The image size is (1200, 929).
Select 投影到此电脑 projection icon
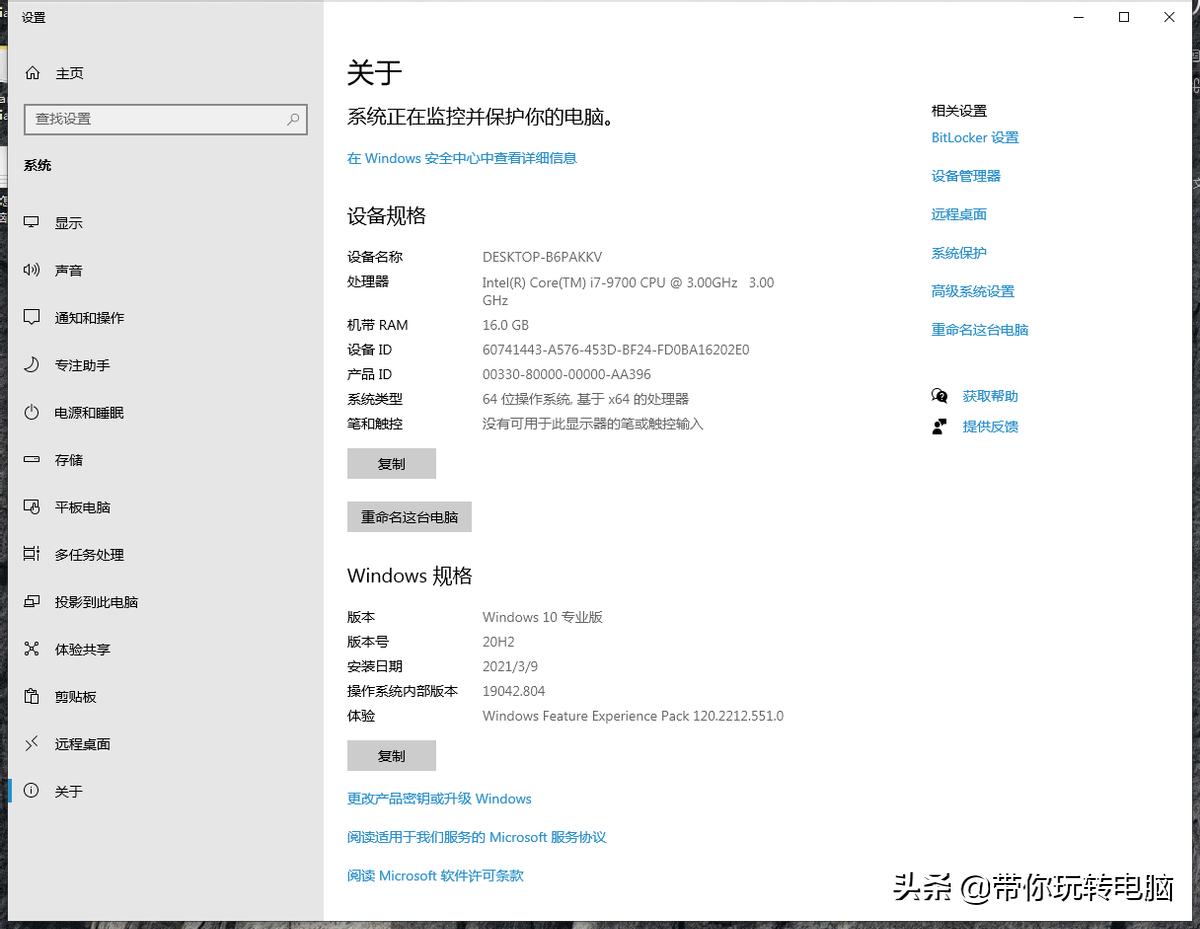[x=30, y=601]
